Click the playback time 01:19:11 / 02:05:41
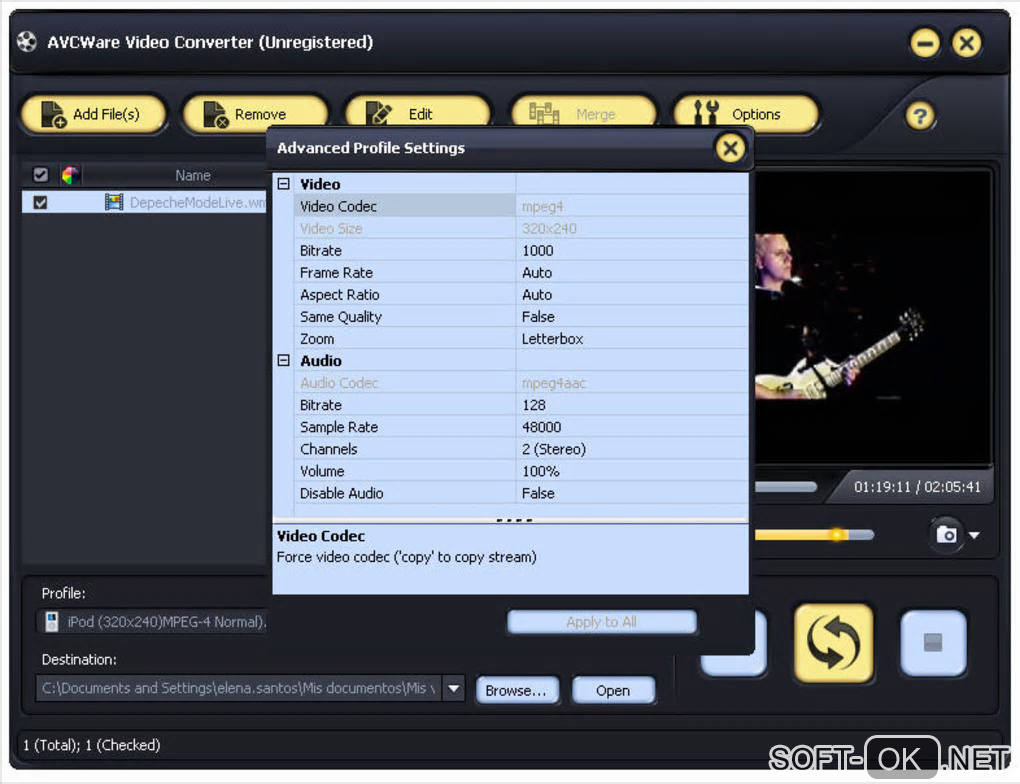Screen dimensions: 1020x784 tap(917, 487)
